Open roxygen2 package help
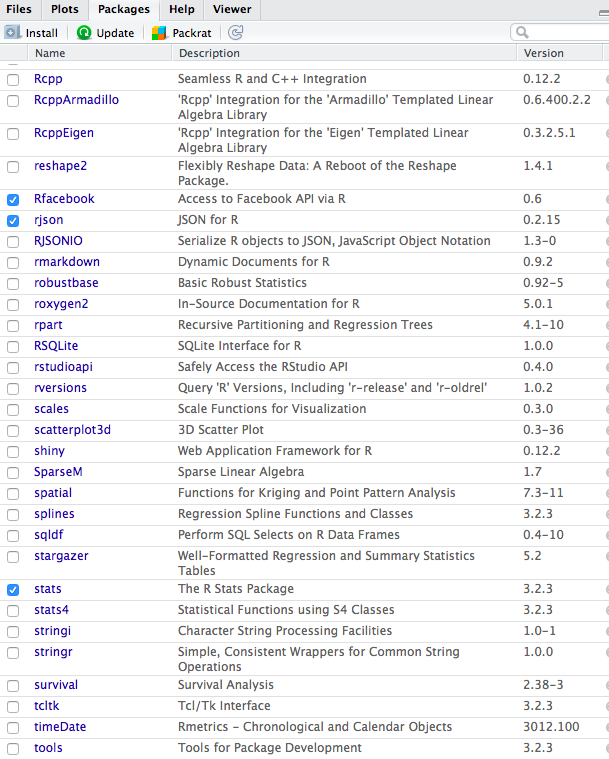Image resolution: width=609 pixels, height=759 pixels. click(61, 304)
